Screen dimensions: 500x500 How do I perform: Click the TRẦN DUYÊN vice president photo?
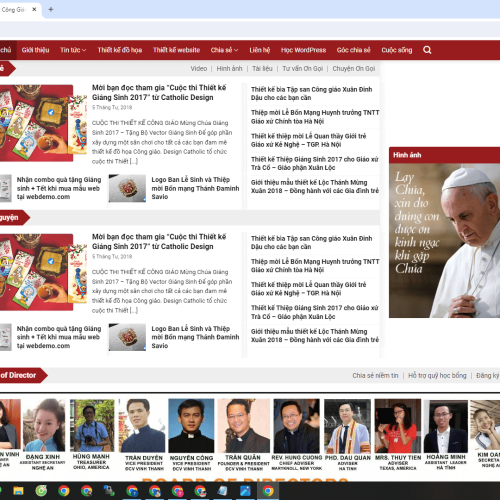click(142, 426)
